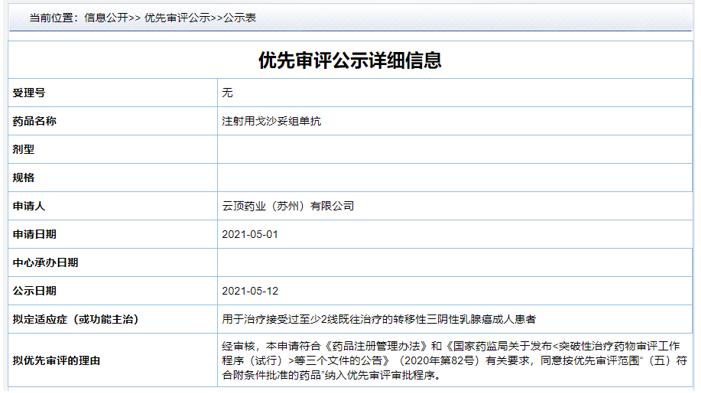Select the drug name 注射用戈沙妥组单抗
701x393 pixels.
coord(271,121)
